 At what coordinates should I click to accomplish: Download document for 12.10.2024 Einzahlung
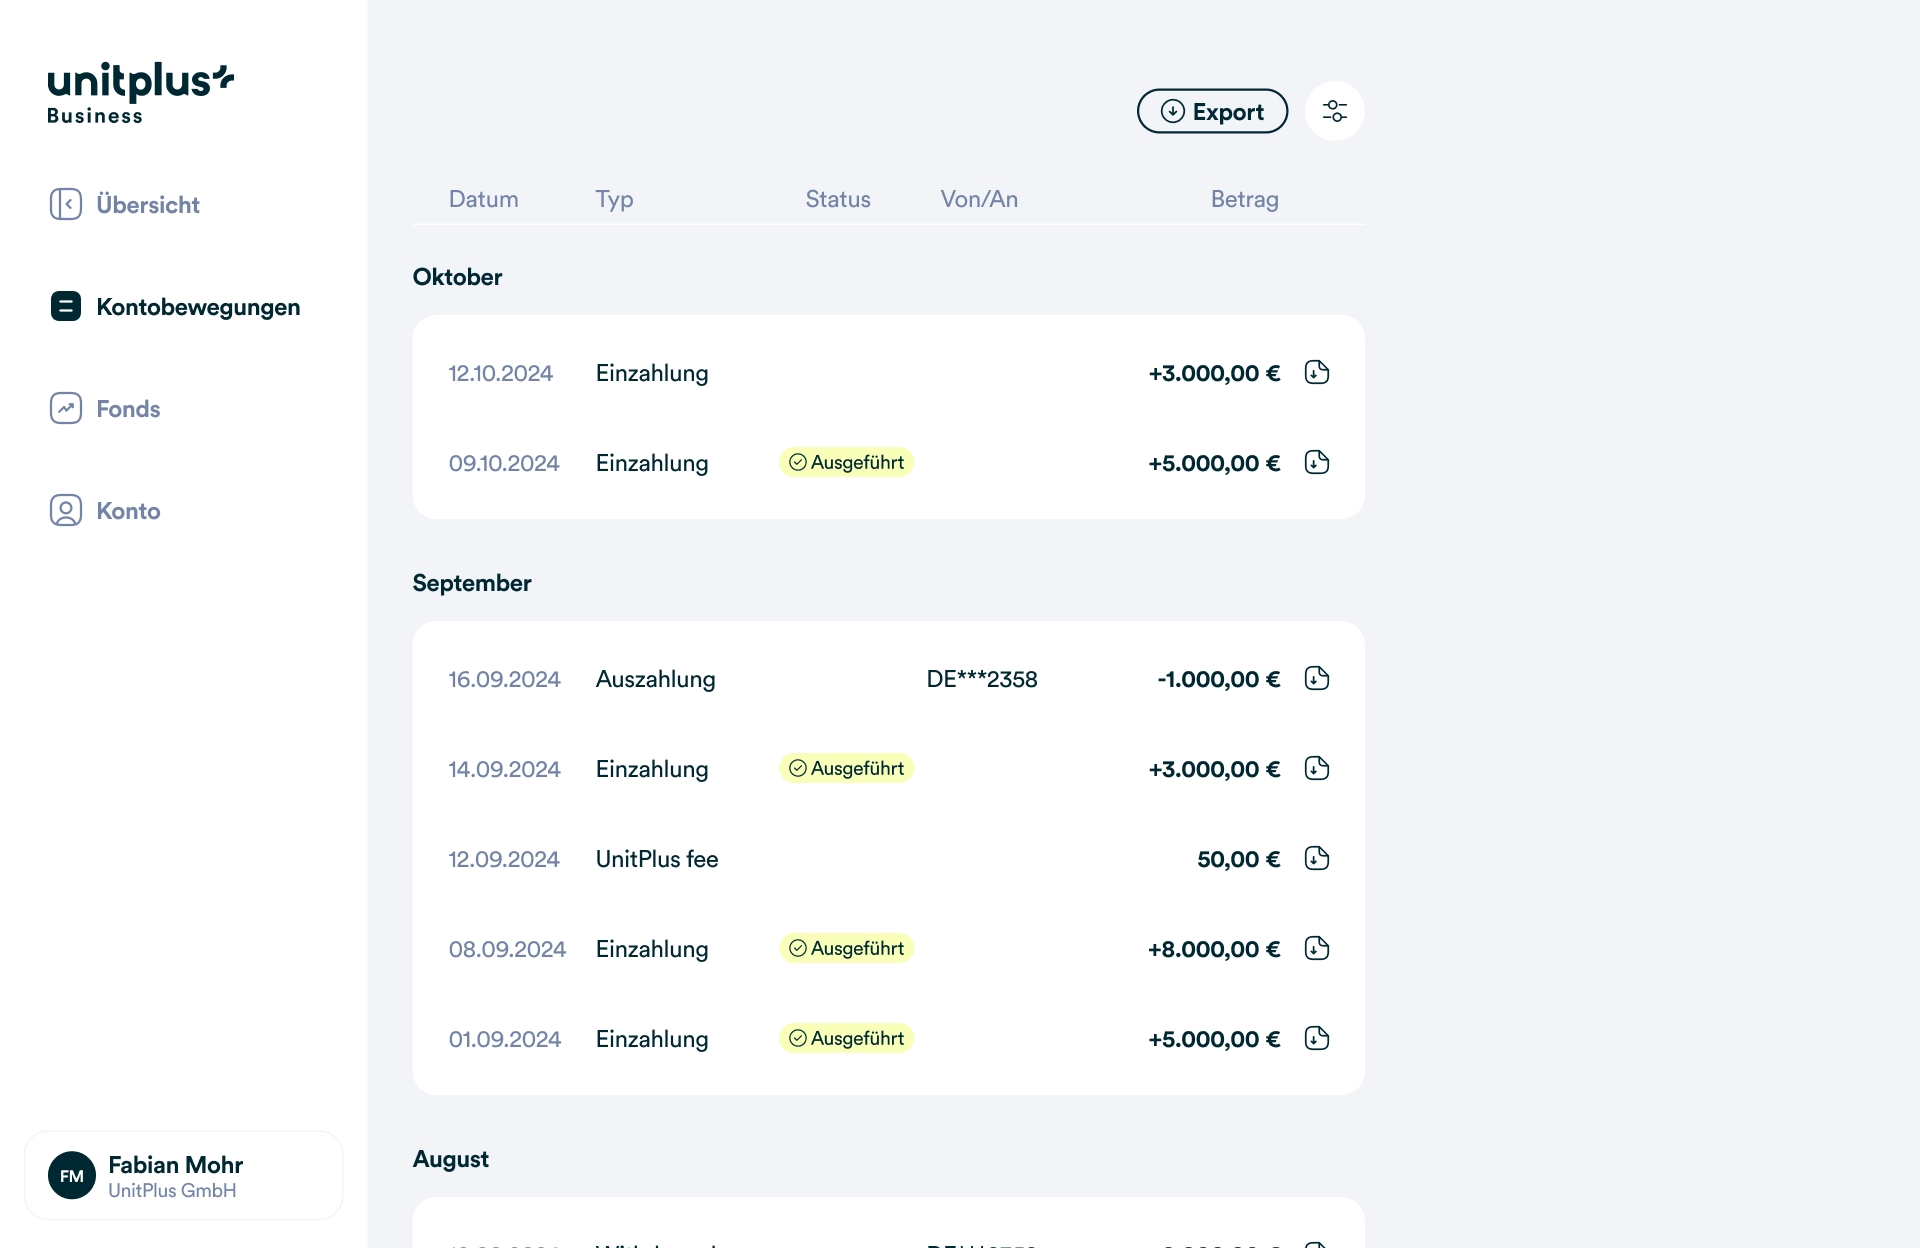(1316, 373)
